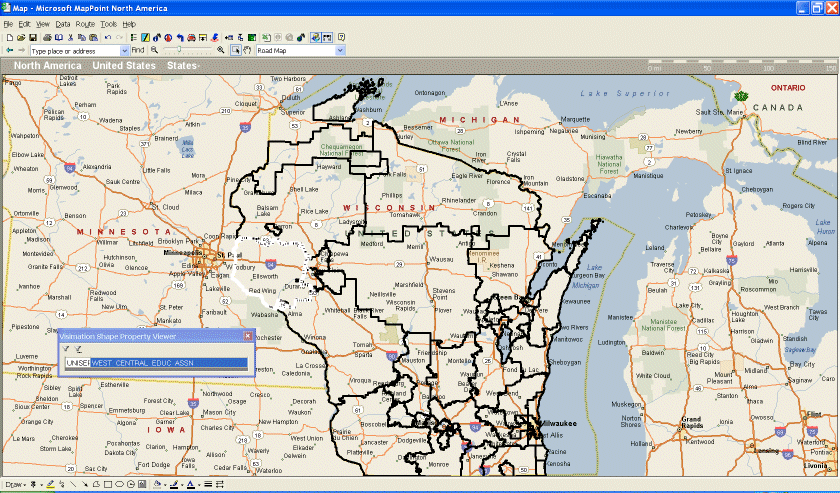Click the fill color paint bucket
Viewport: 840px width, 493px height.
pyautogui.click(x=157, y=484)
